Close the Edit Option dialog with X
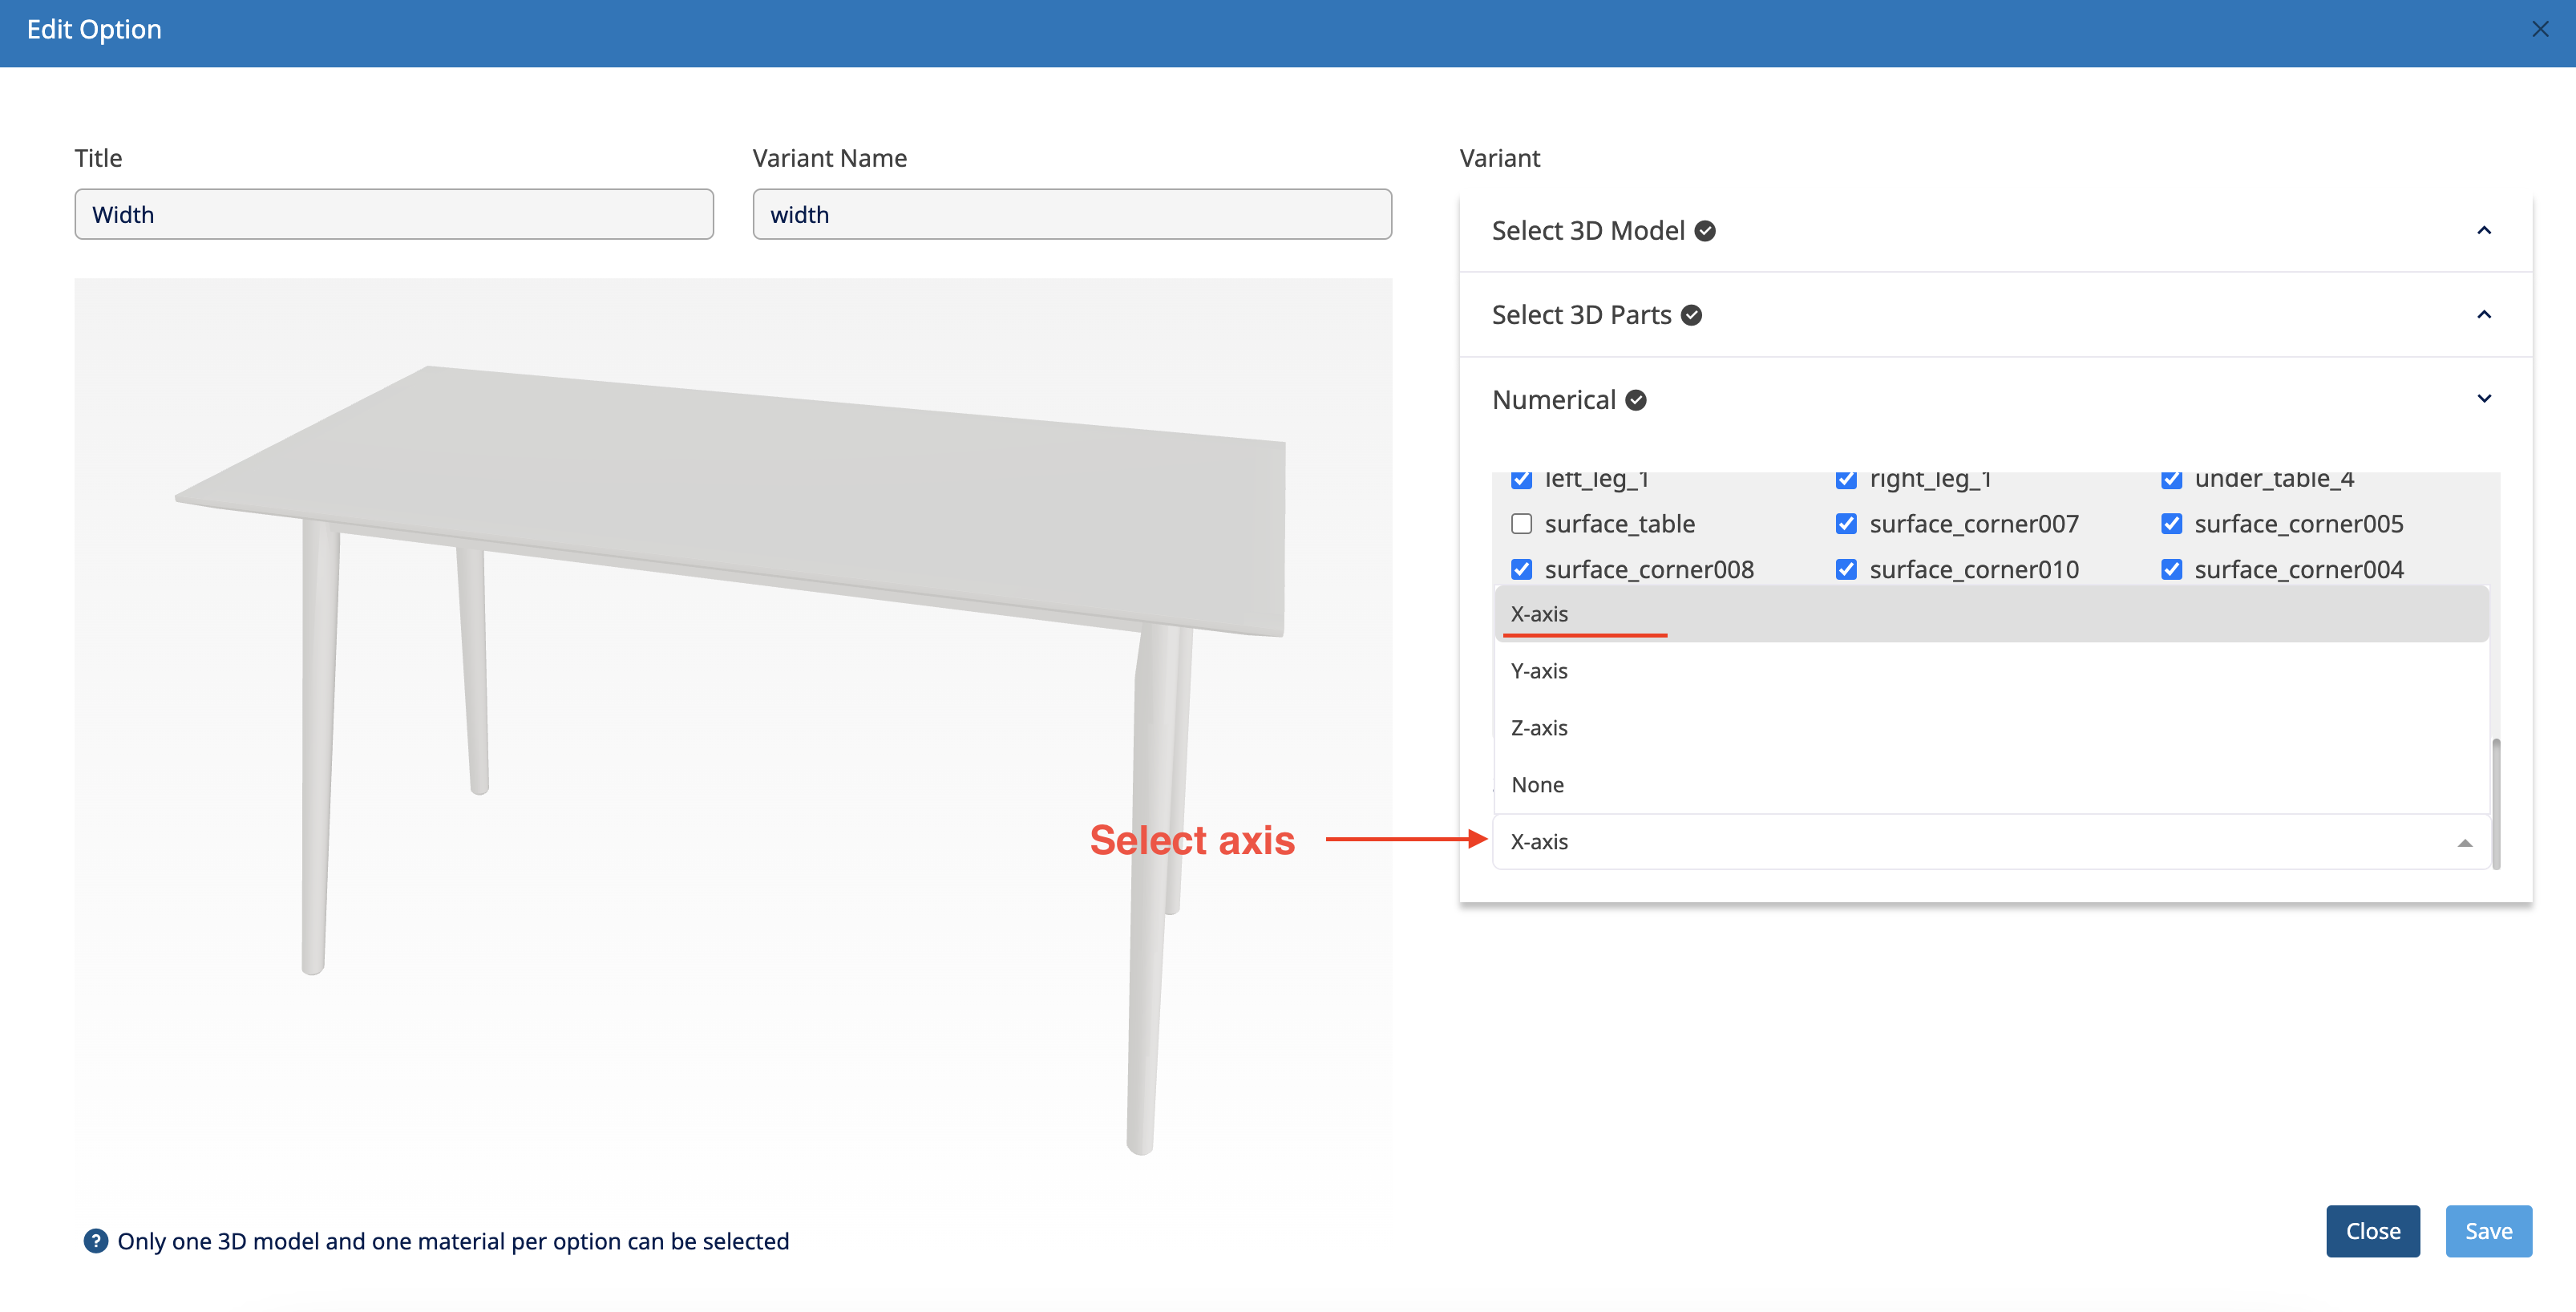The image size is (2576, 1312). (2540, 29)
